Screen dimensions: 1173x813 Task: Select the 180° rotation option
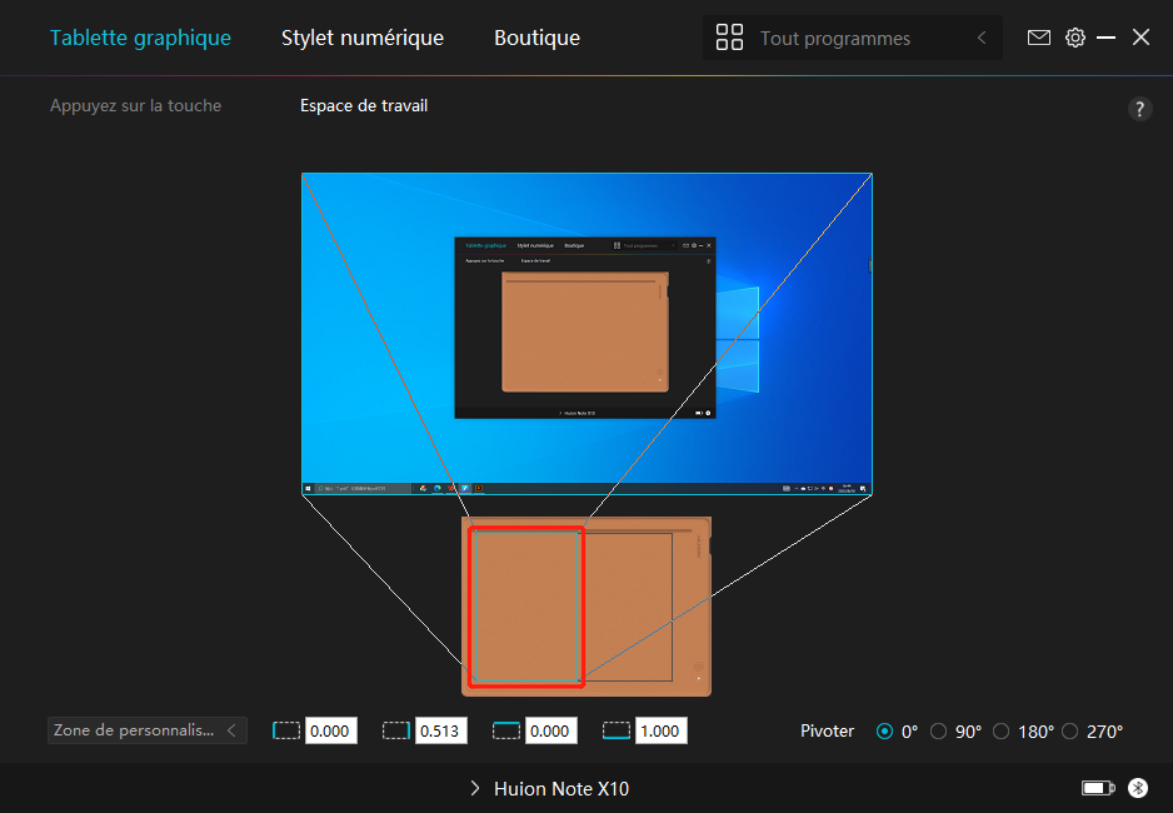pos(1001,732)
